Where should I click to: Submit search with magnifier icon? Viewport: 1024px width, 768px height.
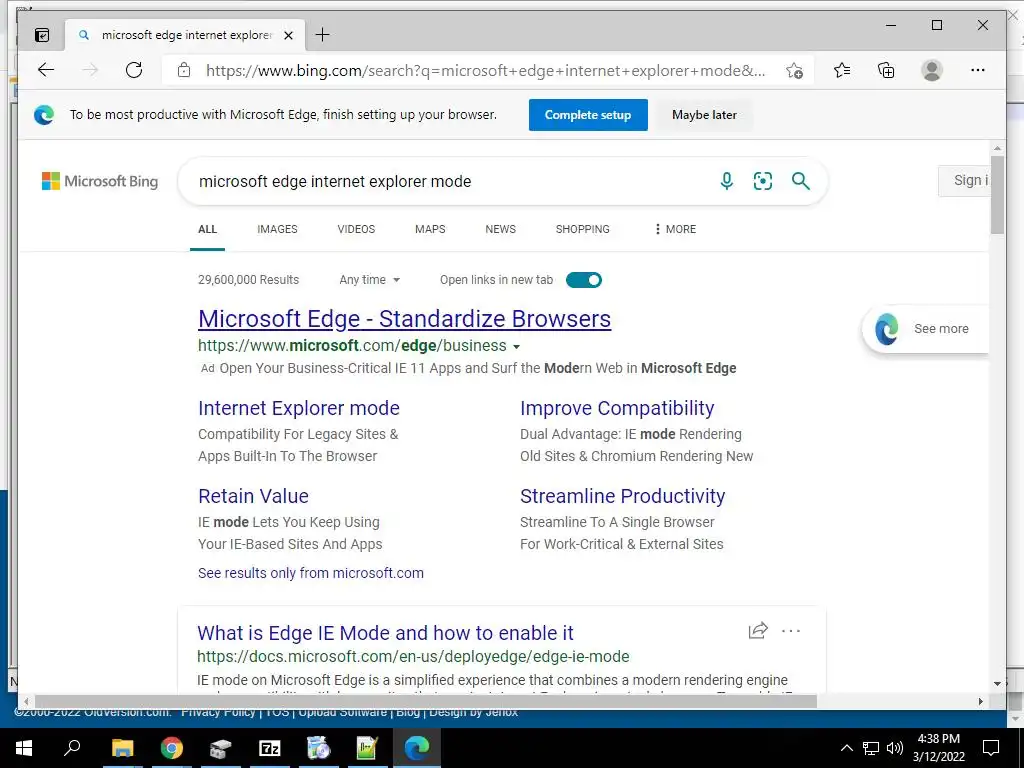[x=801, y=181]
